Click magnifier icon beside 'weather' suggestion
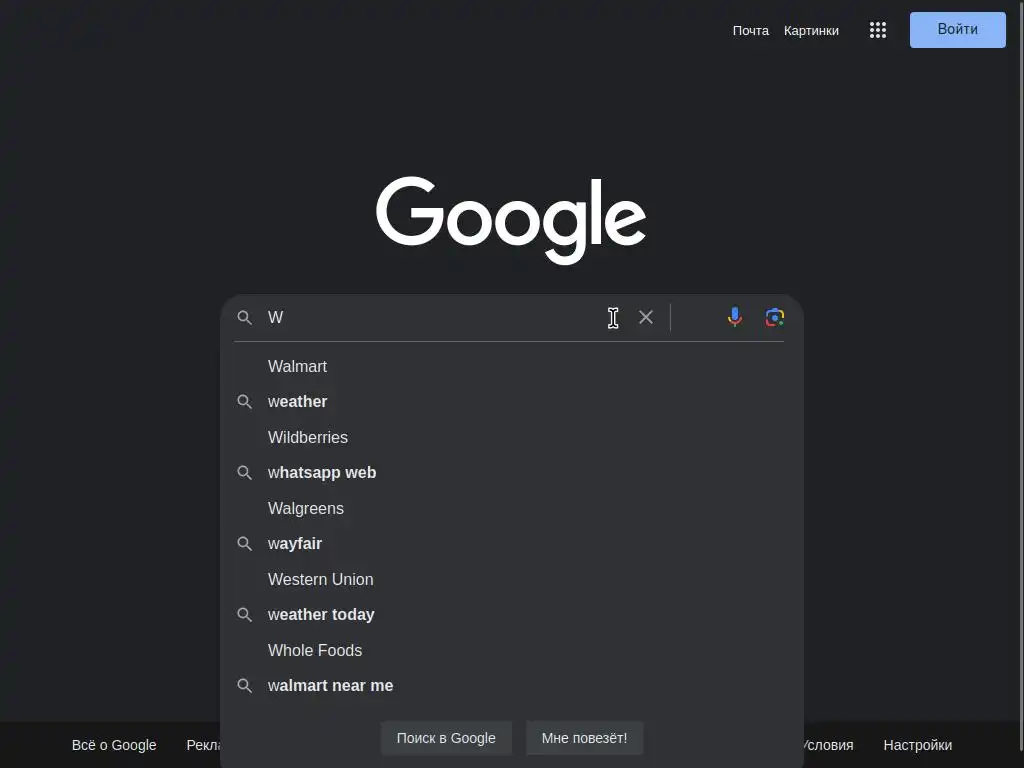Screen dimensions: 1024x768 point(244,402)
